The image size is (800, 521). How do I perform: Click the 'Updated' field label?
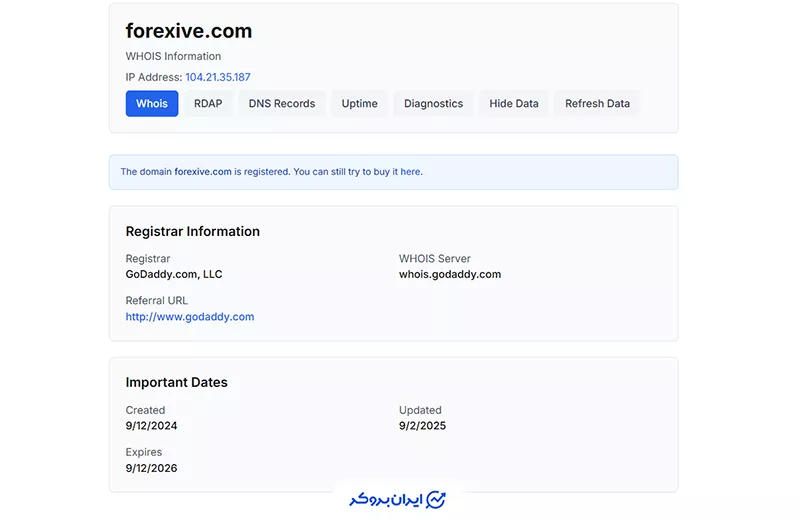[x=420, y=410]
